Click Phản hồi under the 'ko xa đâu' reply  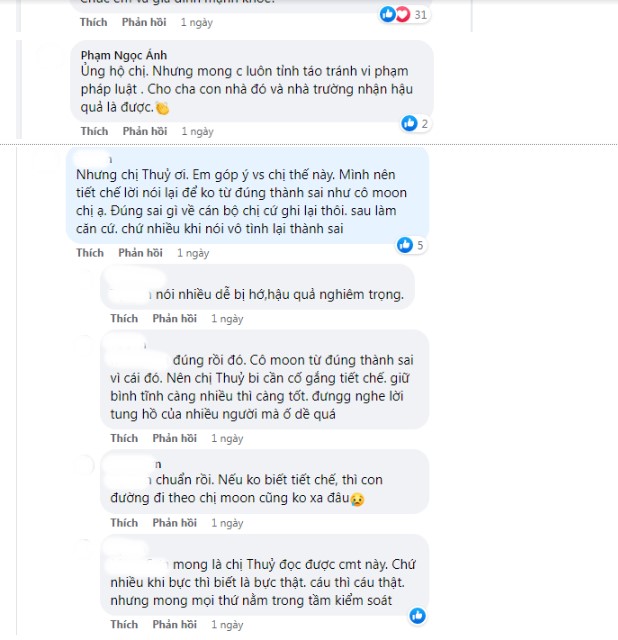[175, 523]
